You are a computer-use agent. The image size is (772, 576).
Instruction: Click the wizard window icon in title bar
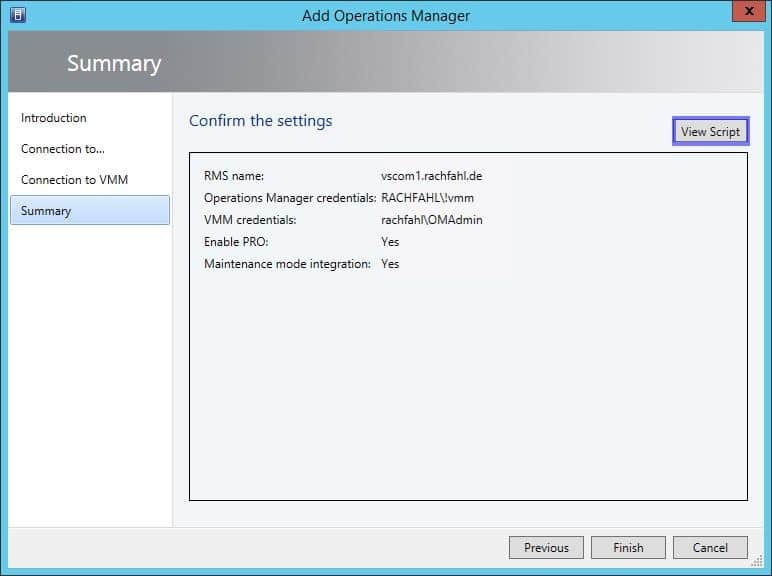[x=18, y=15]
